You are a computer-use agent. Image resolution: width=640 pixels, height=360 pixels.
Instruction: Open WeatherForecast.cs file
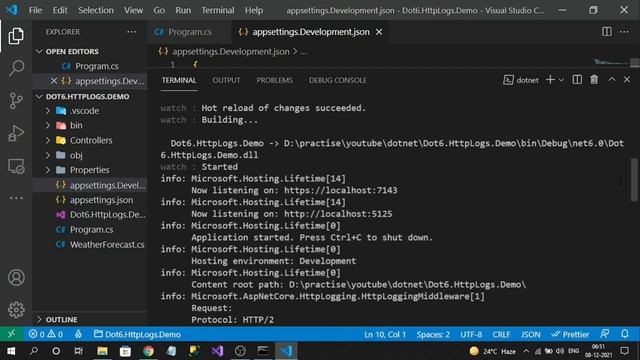tap(90, 244)
